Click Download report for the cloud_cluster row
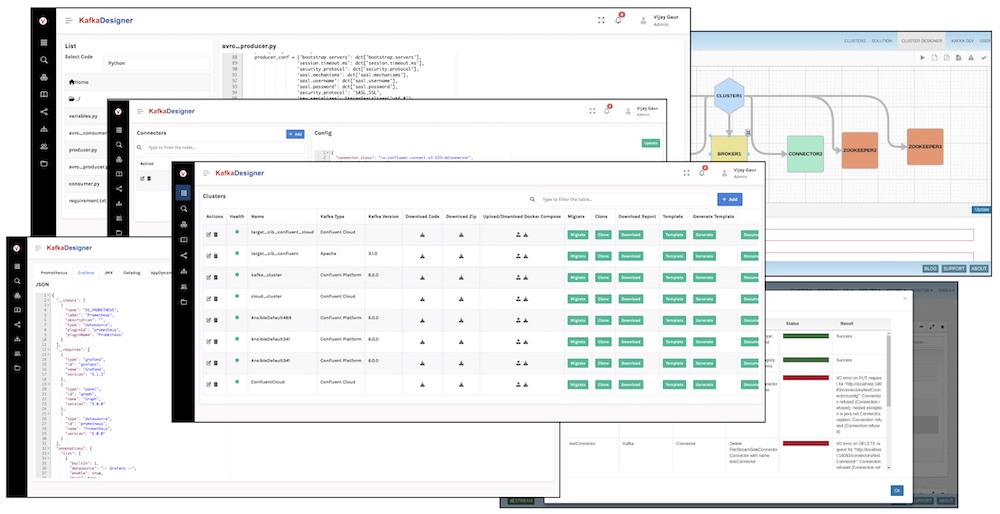Screen dimensions: 1000x514 [x=630, y=299]
